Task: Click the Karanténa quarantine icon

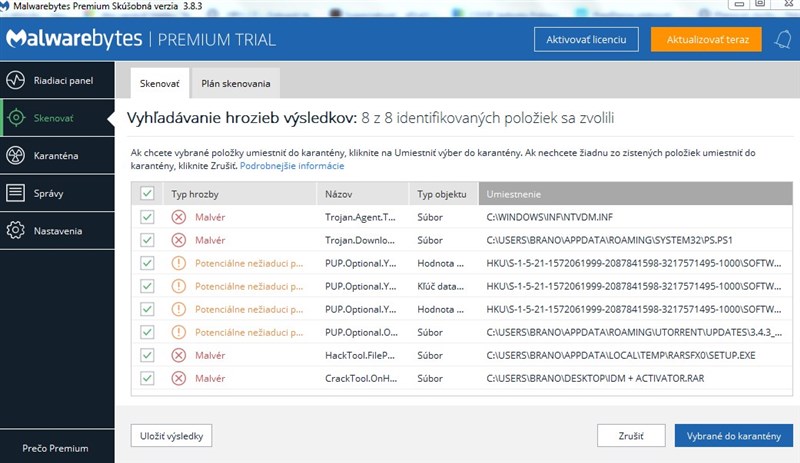Action: (15, 156)
